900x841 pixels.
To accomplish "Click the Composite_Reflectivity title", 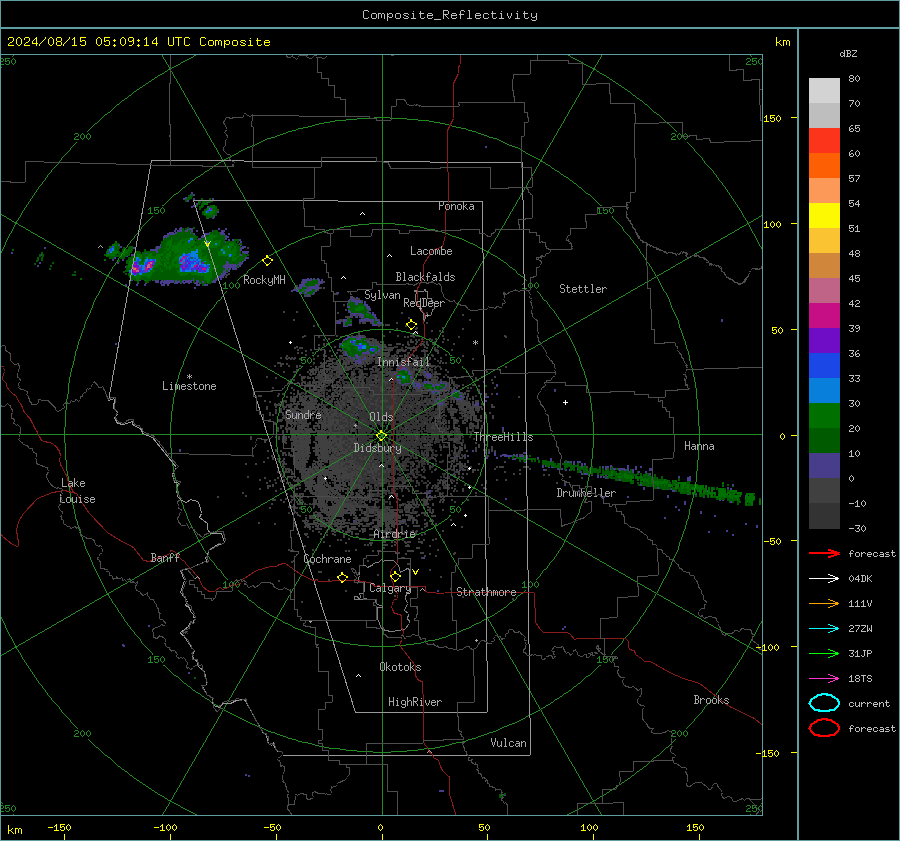I will 449,15.
